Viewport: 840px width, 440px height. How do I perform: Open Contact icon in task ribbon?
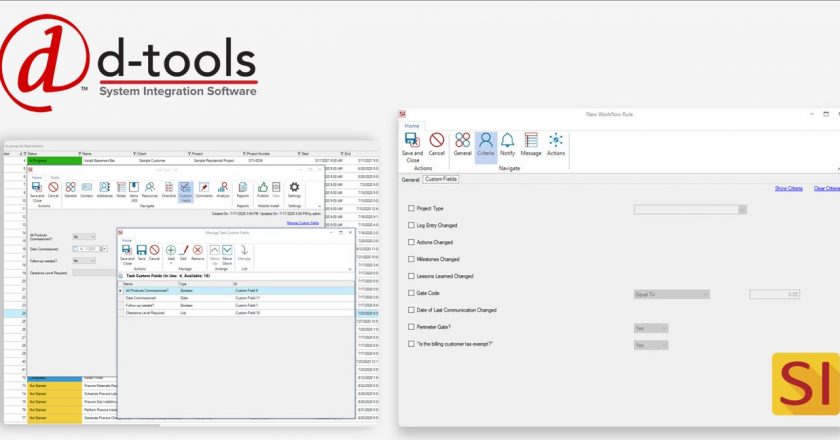pyautogui.click(x=86, y=190)
